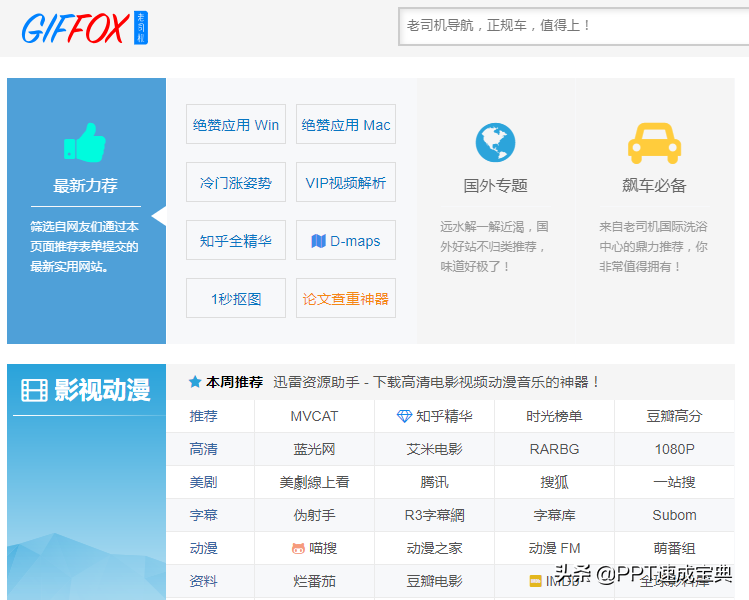Screen dimensions: 749x600
Task: Click the star icon next to 本周推荐
Action: tap(195, 382)
